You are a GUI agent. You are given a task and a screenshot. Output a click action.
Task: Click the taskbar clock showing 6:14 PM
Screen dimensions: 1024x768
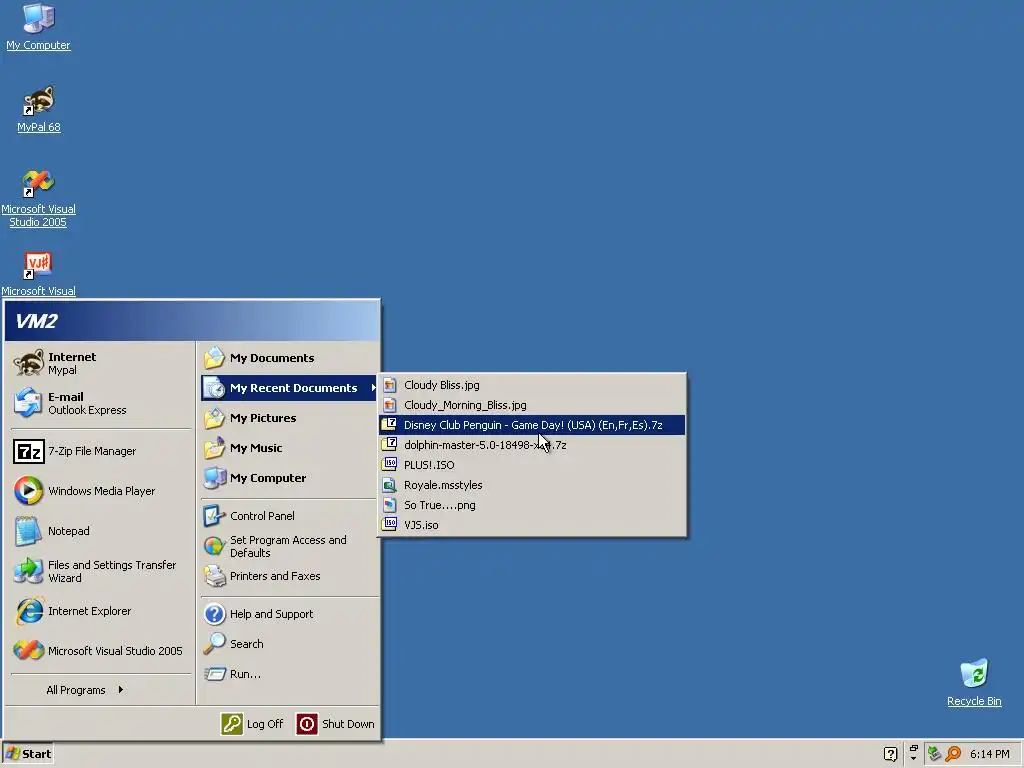coord(990,754)
